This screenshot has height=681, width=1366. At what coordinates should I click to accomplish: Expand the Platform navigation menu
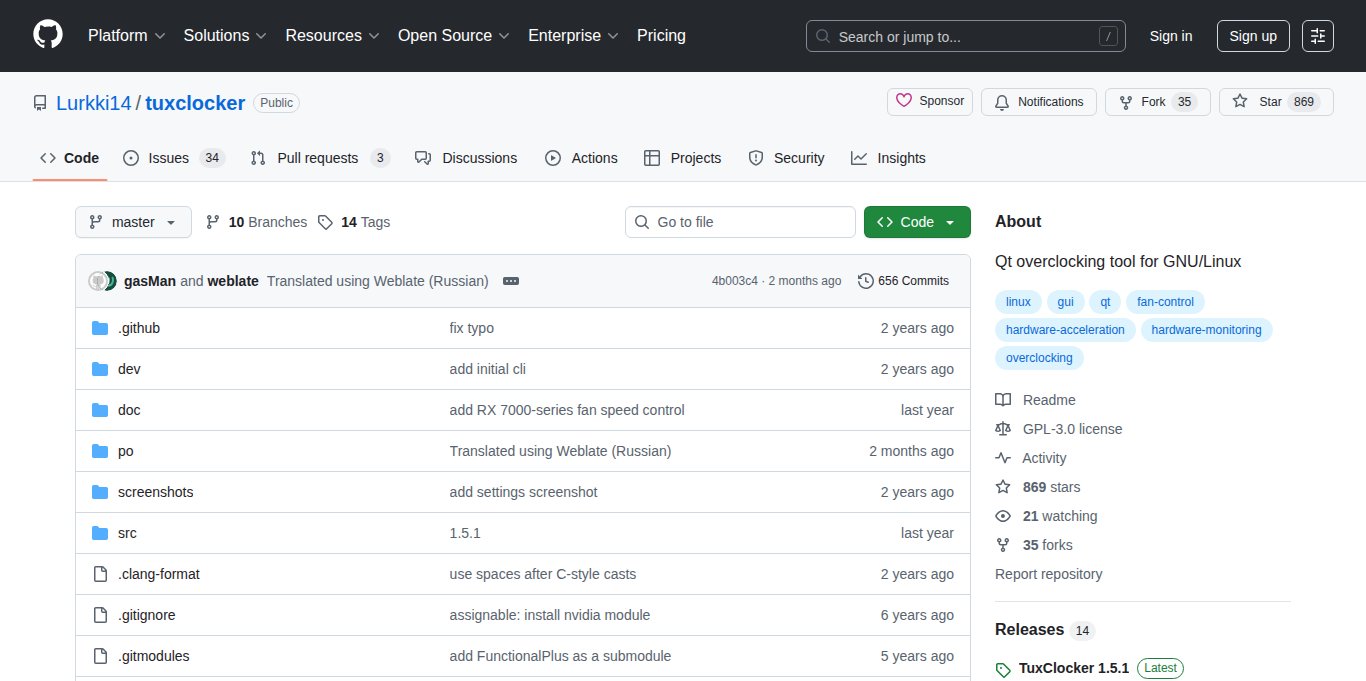[126, 36]
